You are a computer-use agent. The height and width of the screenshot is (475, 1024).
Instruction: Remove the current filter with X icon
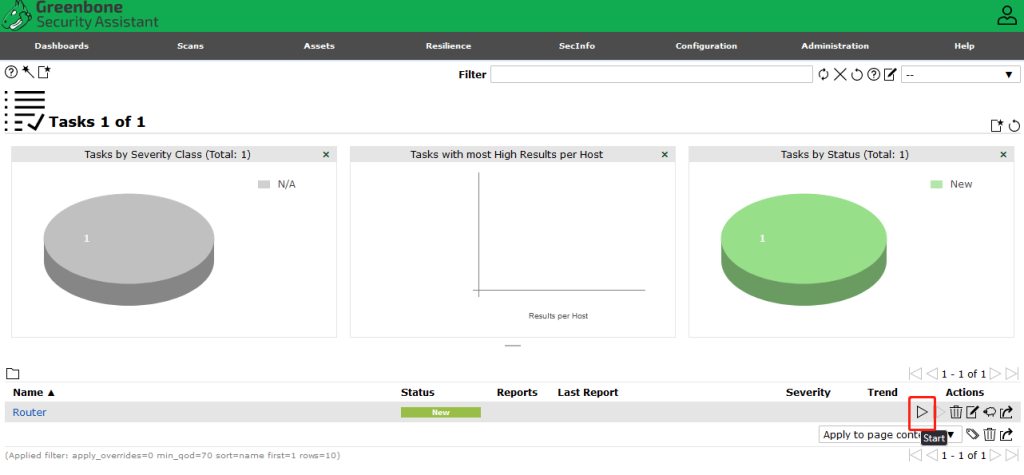tap(840, 75)
